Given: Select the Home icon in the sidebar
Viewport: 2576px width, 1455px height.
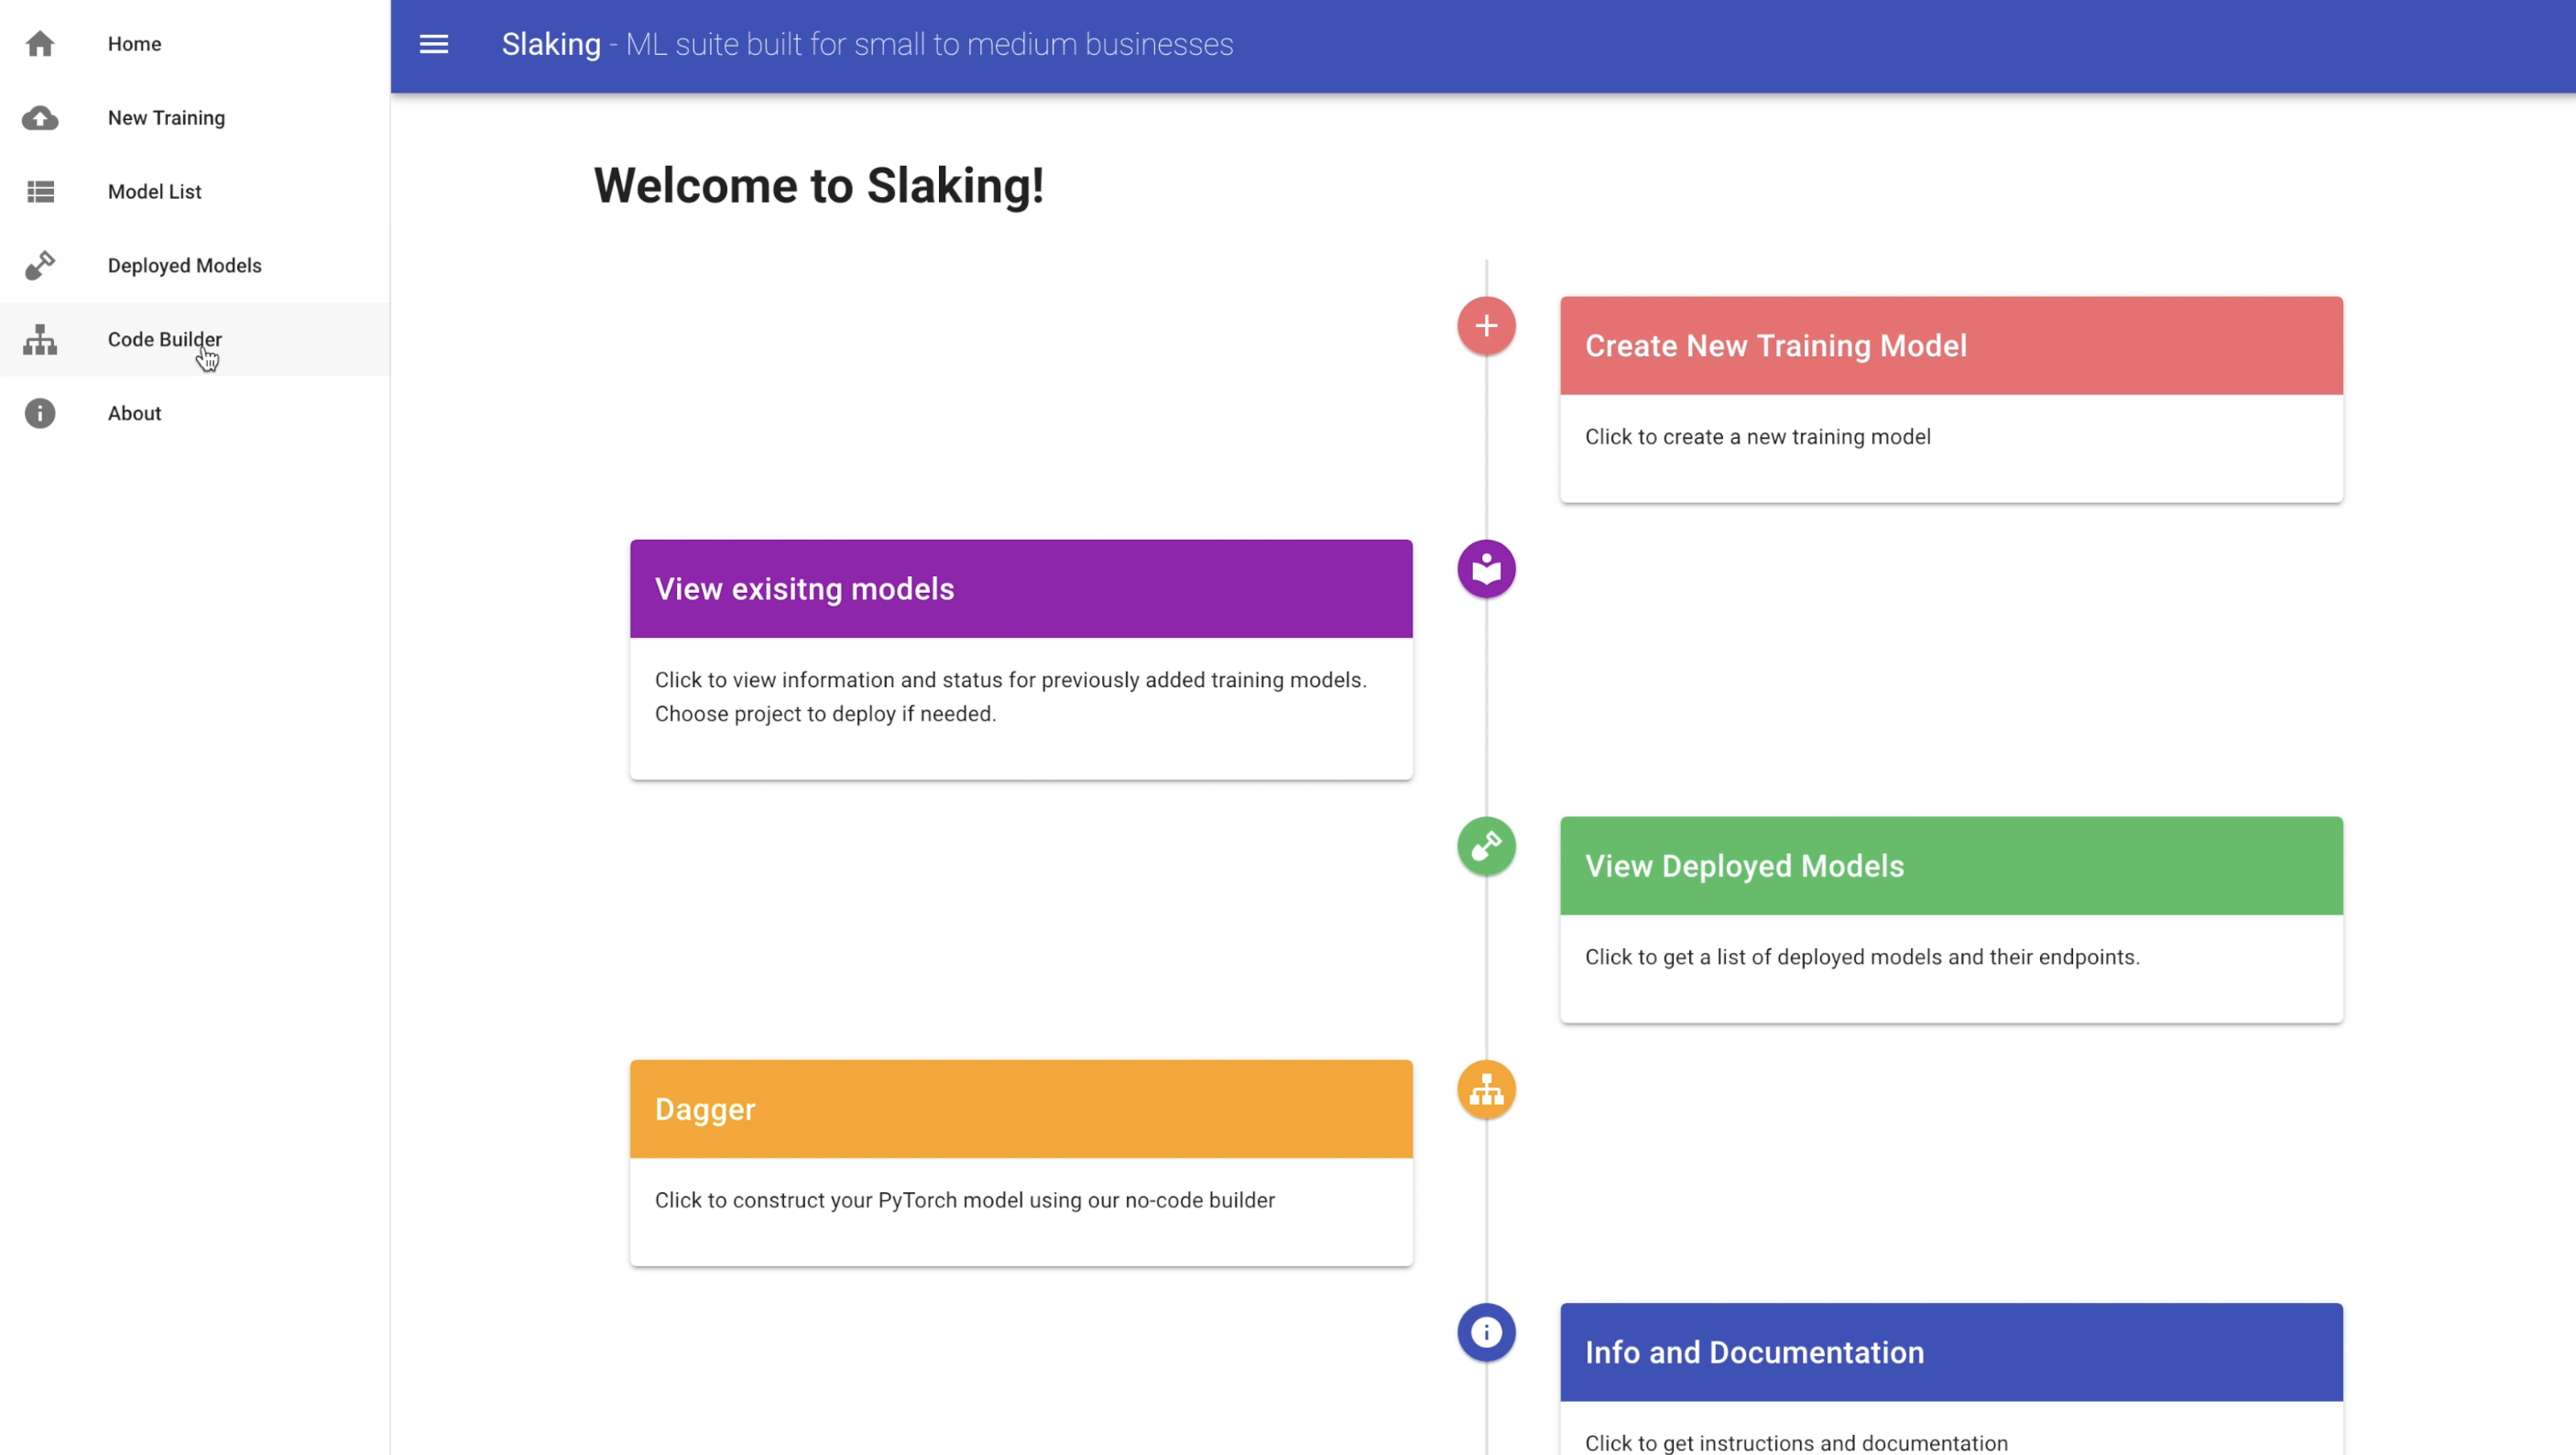Looking at the screenshot, I should (40, 44).
